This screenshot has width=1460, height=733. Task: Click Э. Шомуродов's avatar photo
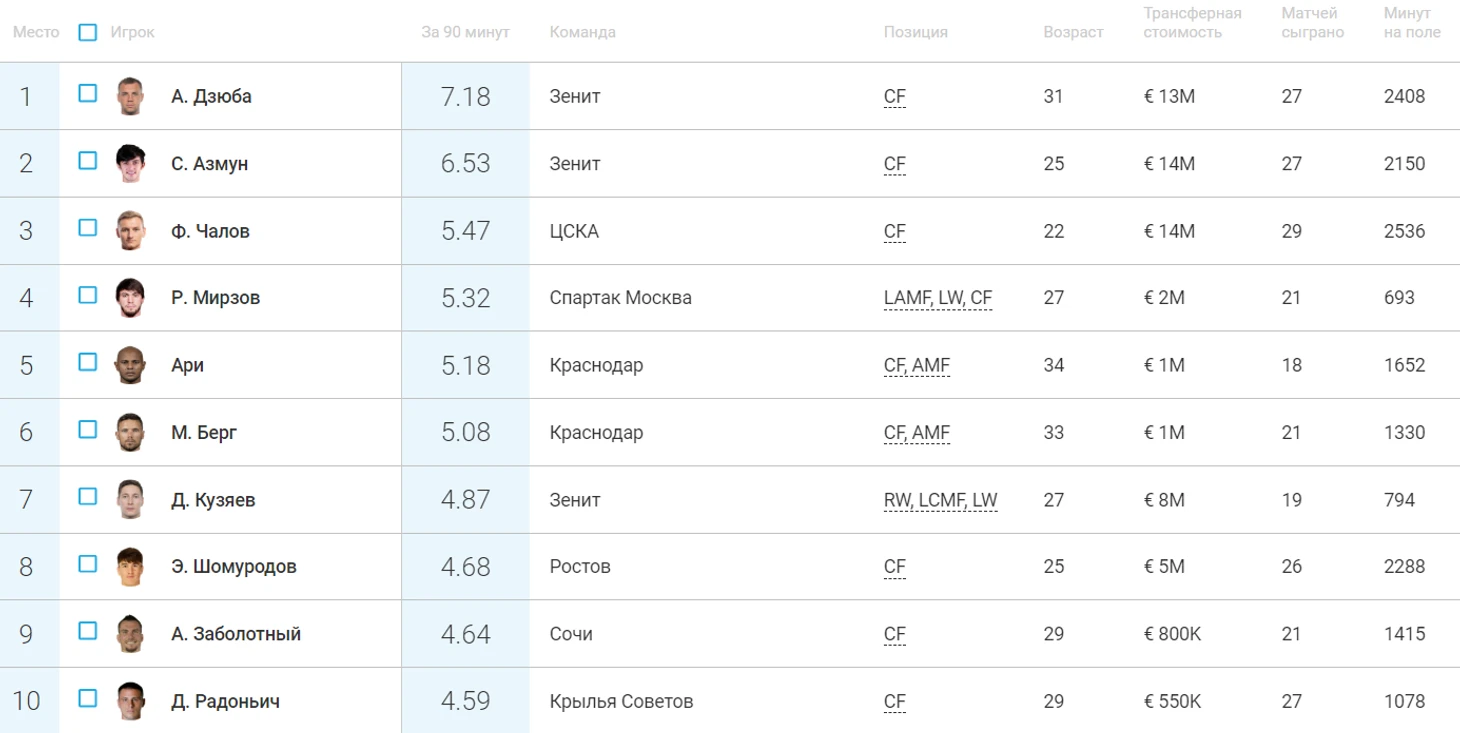point(130,567)
